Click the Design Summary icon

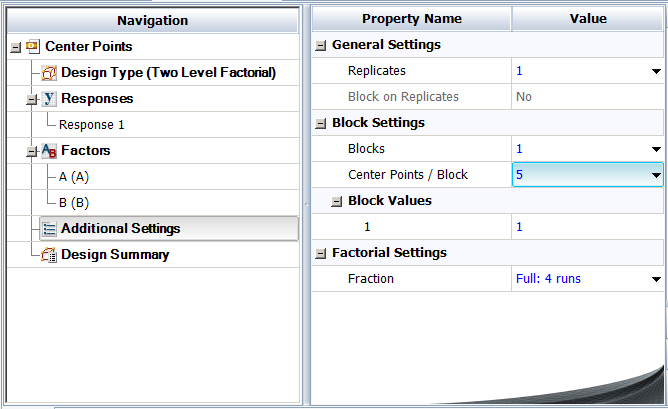pos(49,255)
